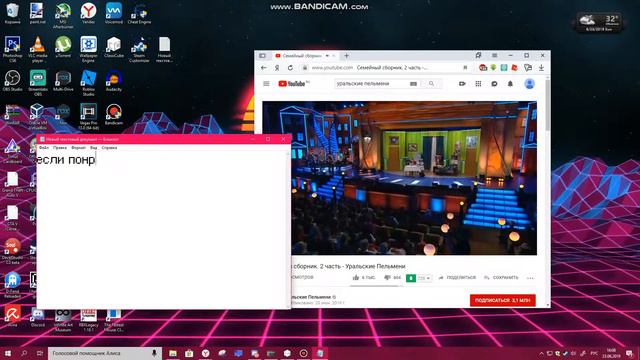Screen dimensions: 640x360
Task: Click the YouTube search magnifier button
Action: click(431, 84)
